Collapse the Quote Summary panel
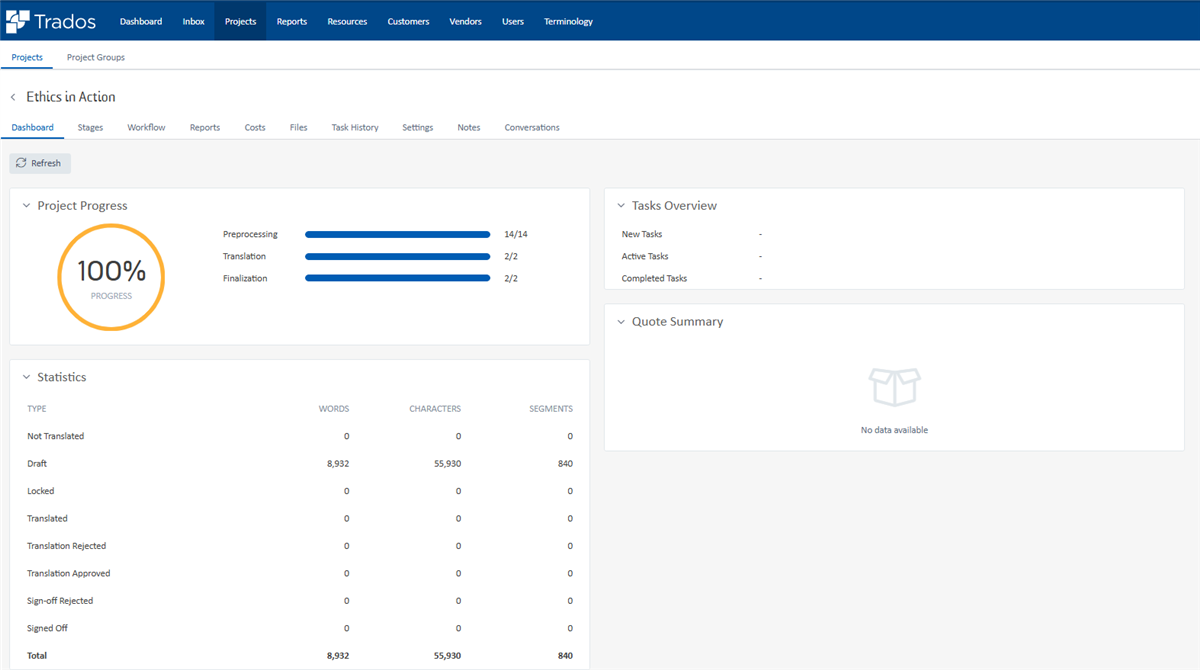This screenshot has width=1200, height=670. point(620,321)
